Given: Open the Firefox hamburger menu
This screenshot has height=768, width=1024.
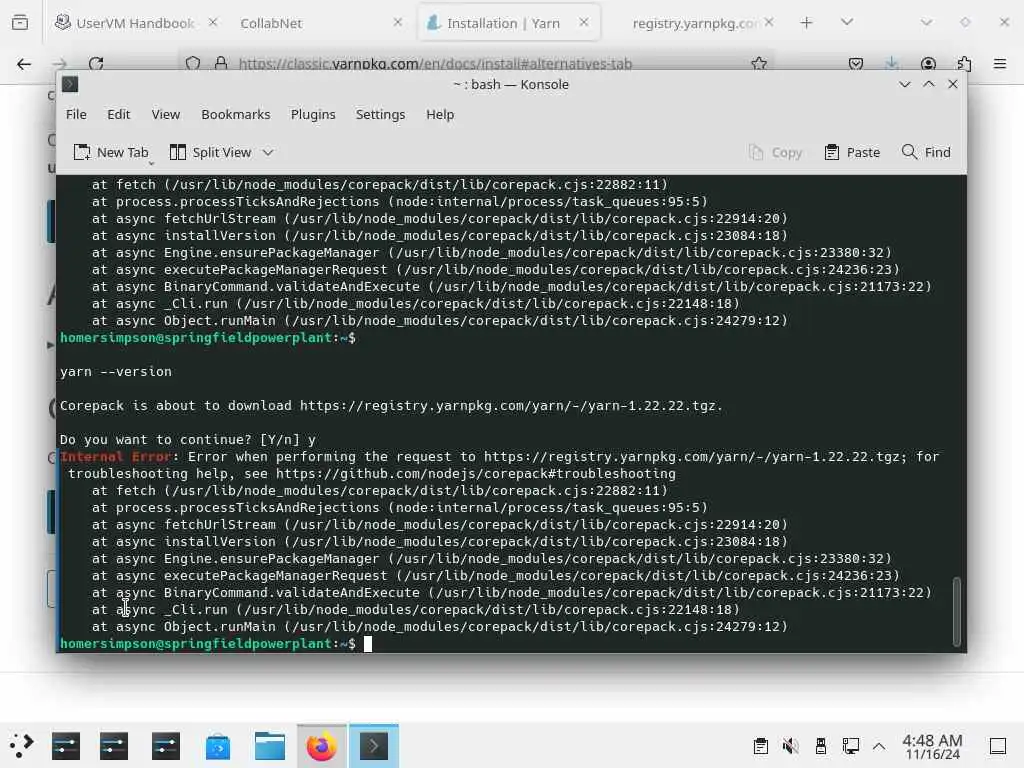Looking at the screenshot, I should click(x=1000, y=63).
